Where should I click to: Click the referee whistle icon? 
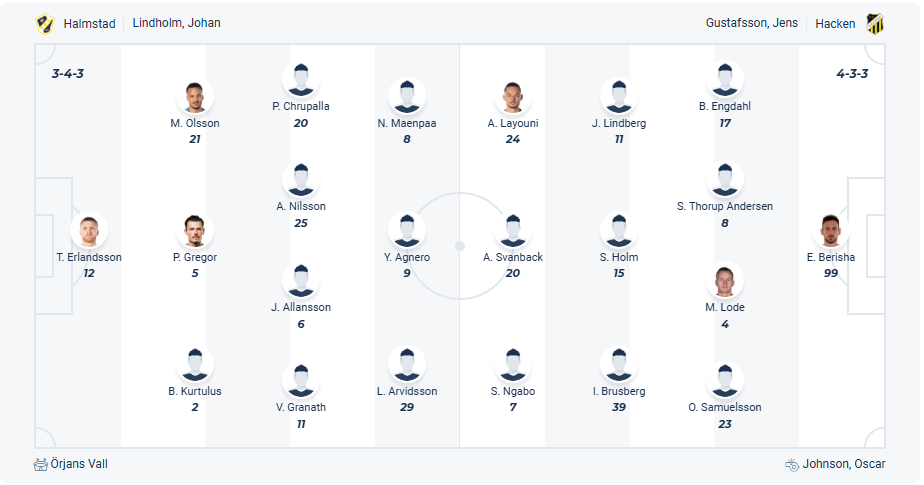coord(792,464)
